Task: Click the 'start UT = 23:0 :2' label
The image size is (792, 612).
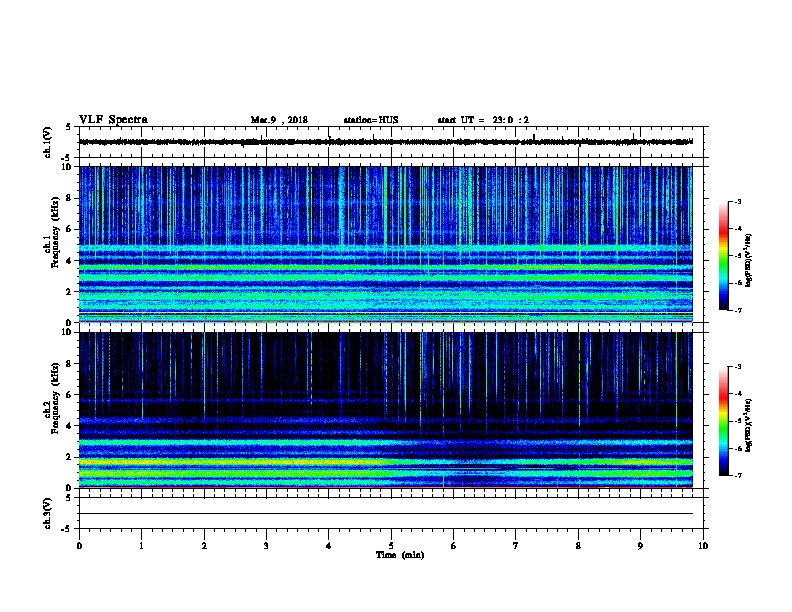Action: [483, 120]
